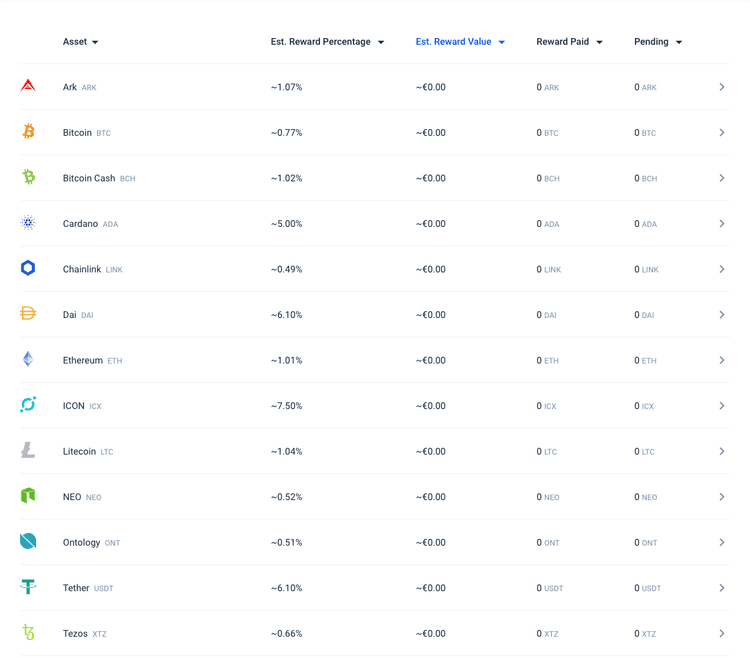Click the green NEO logo icon

(x=28, y=495)
